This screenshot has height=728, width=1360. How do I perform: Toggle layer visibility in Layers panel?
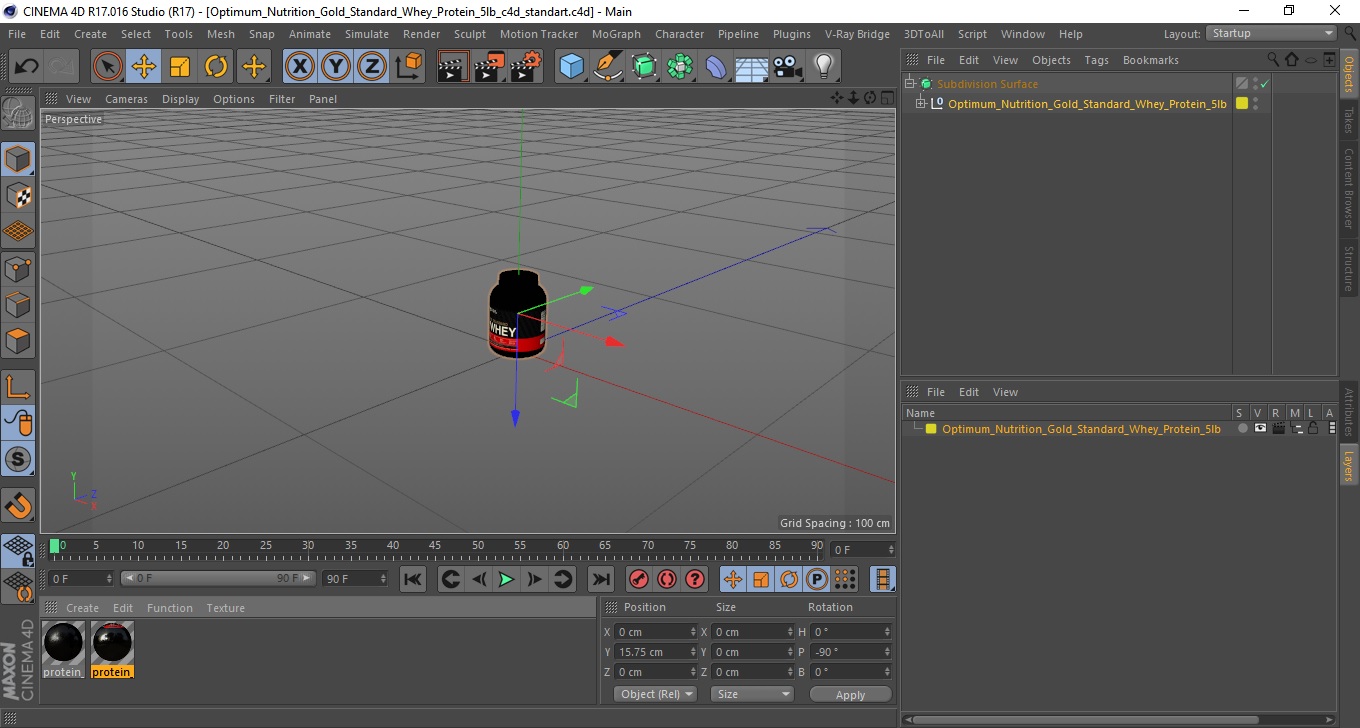coord(1260,428)
